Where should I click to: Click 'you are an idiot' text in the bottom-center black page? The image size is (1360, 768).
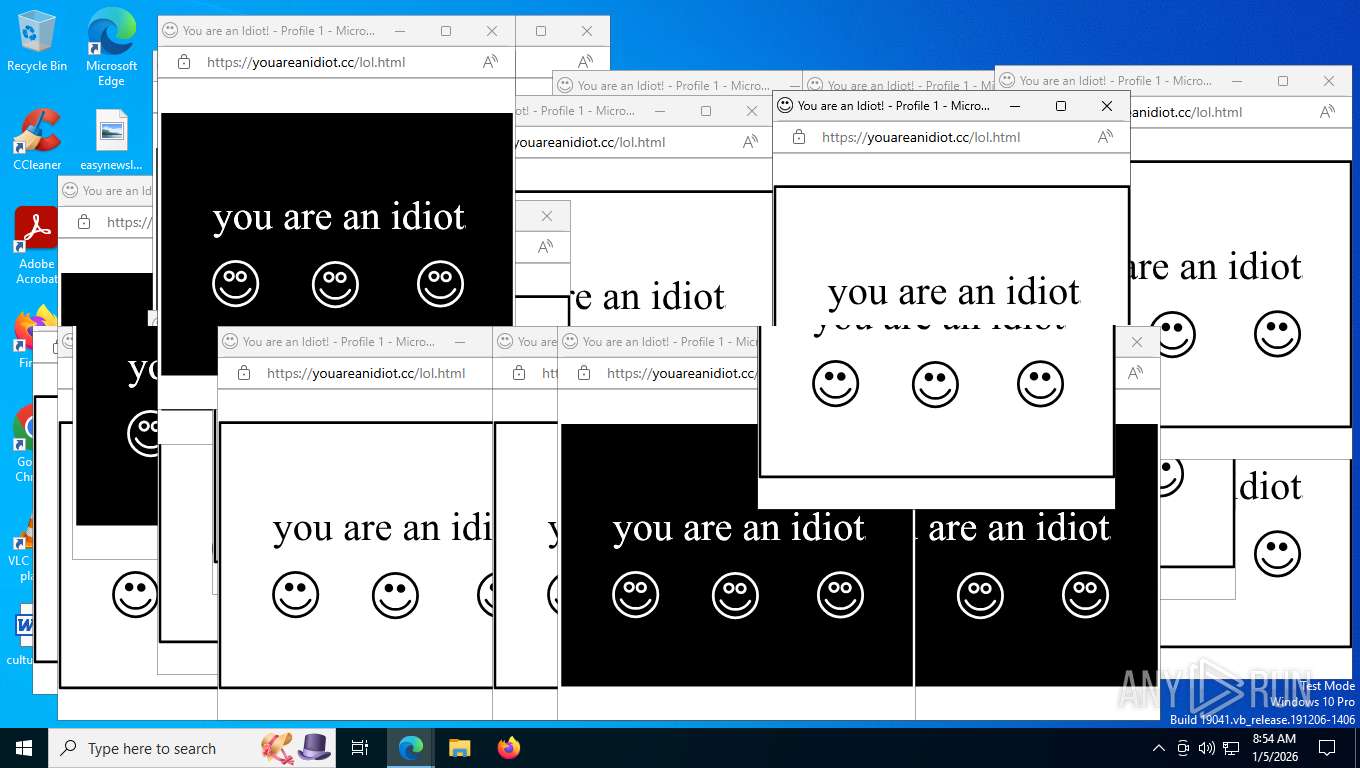coord(739,528)
